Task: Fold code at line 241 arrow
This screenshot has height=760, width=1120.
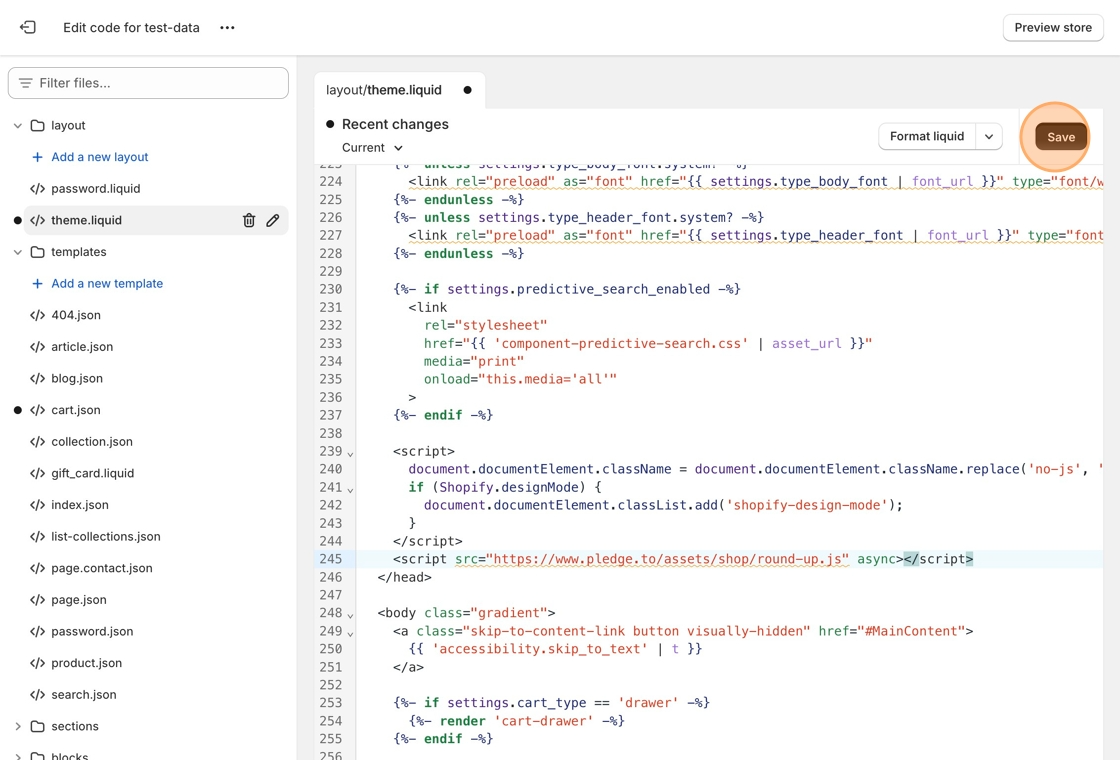Action: coord(350,489)
